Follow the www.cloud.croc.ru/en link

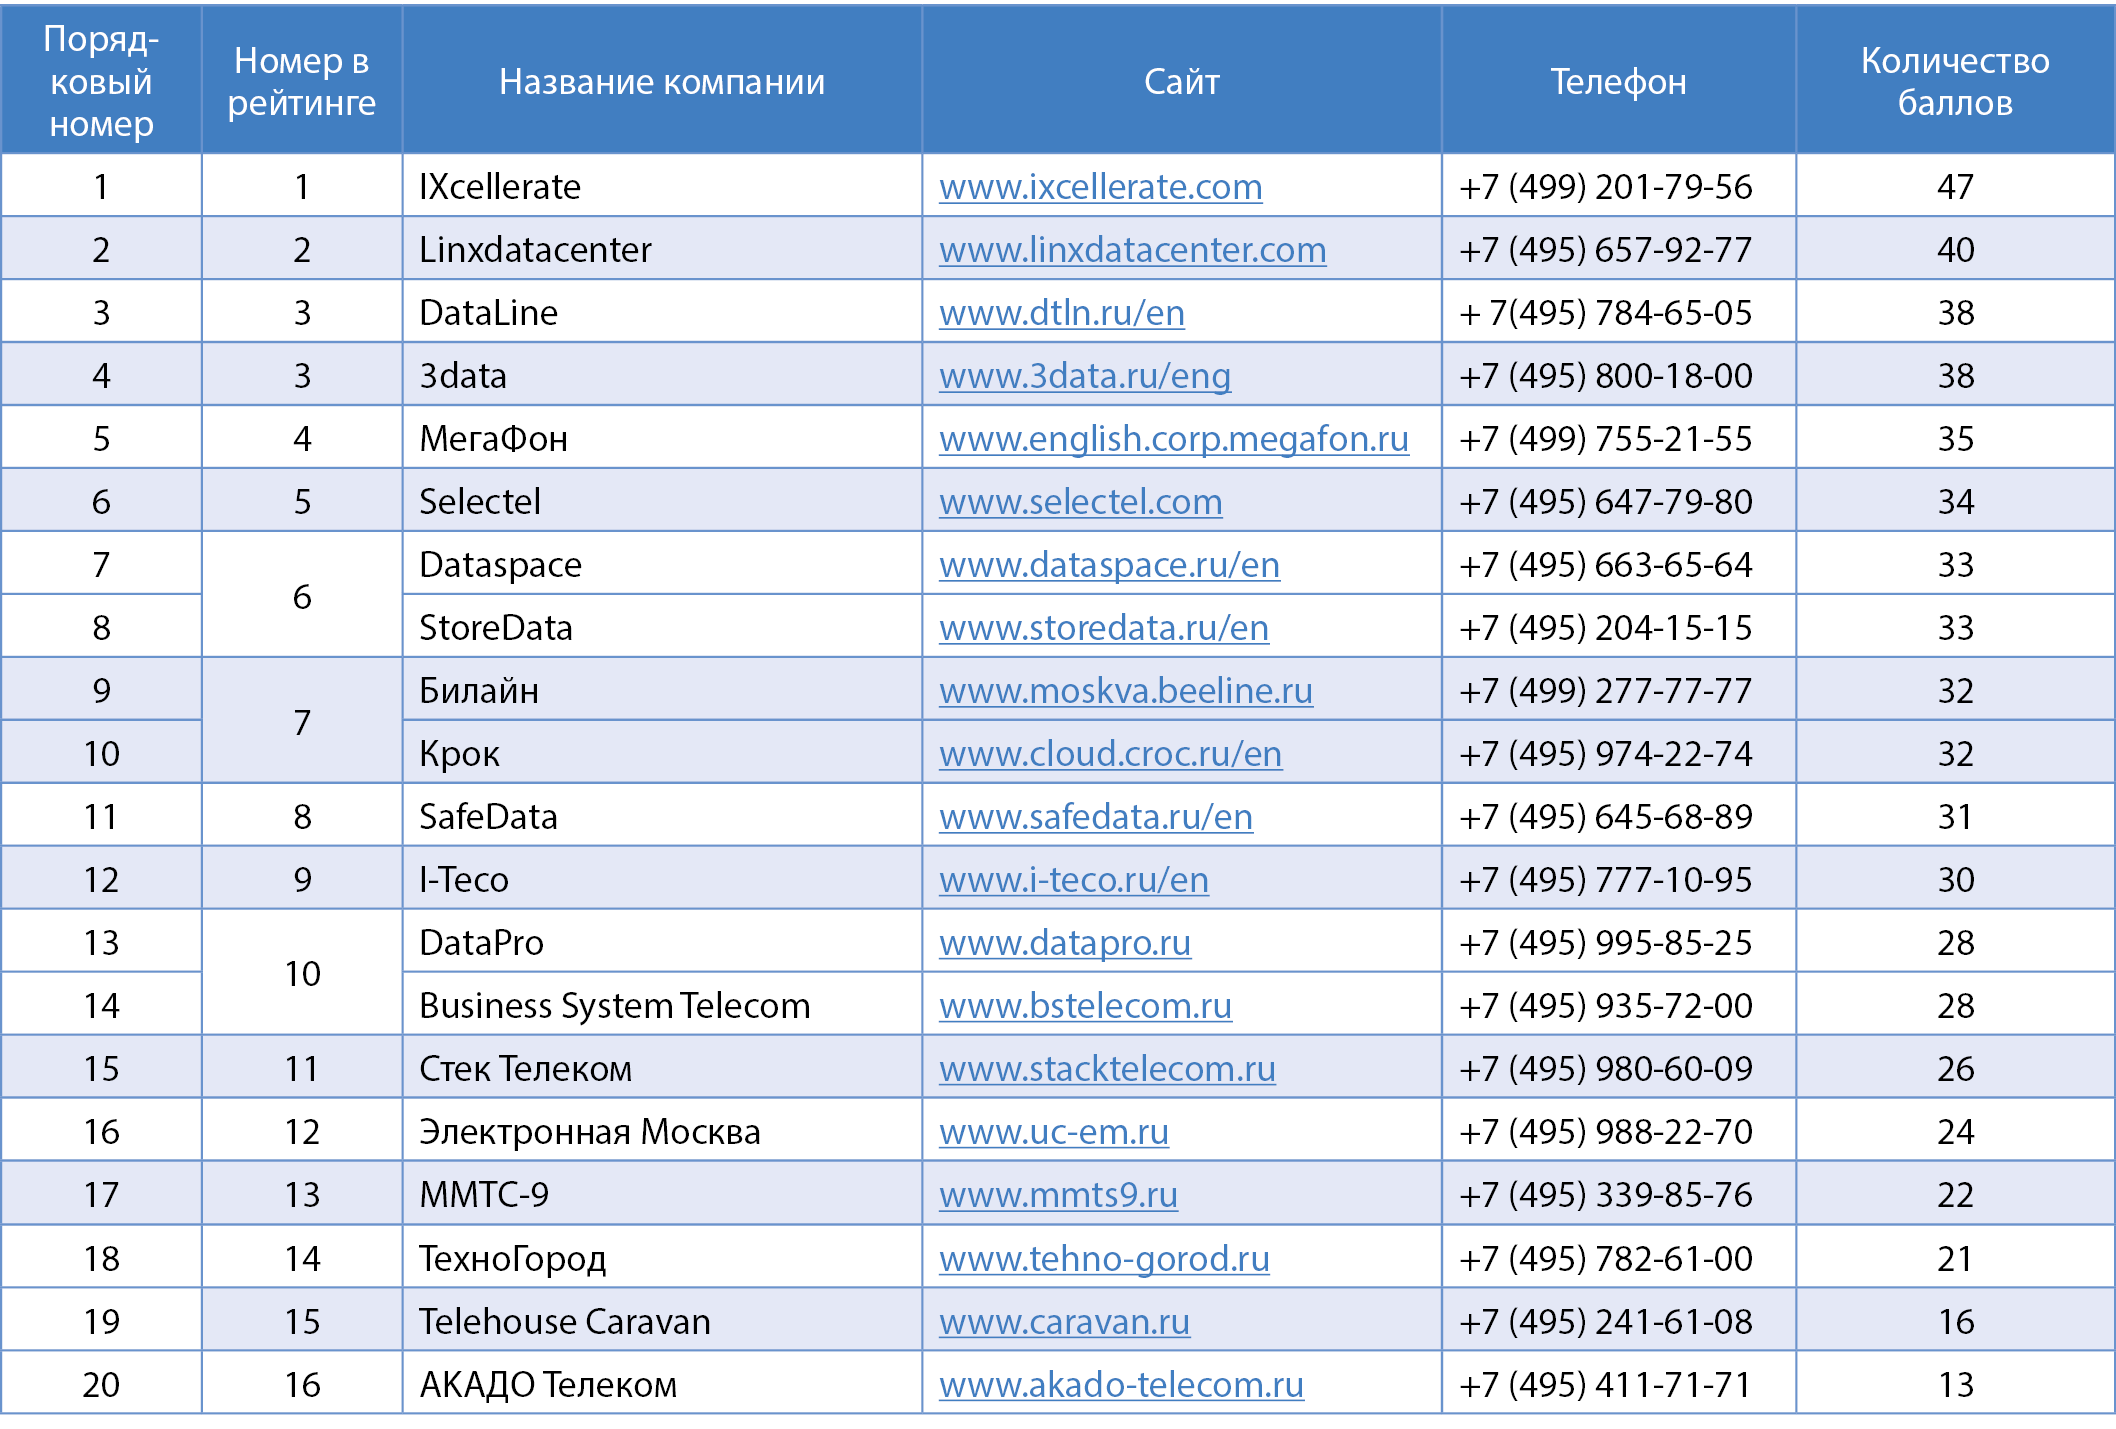pyautogui.click(x=1110, y=754)
